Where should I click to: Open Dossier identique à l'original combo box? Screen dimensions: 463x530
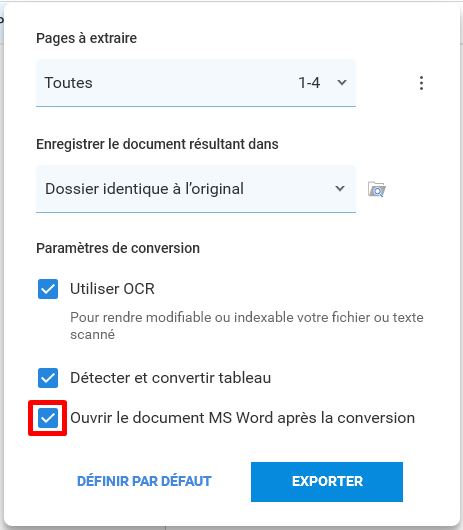(196, 189)
